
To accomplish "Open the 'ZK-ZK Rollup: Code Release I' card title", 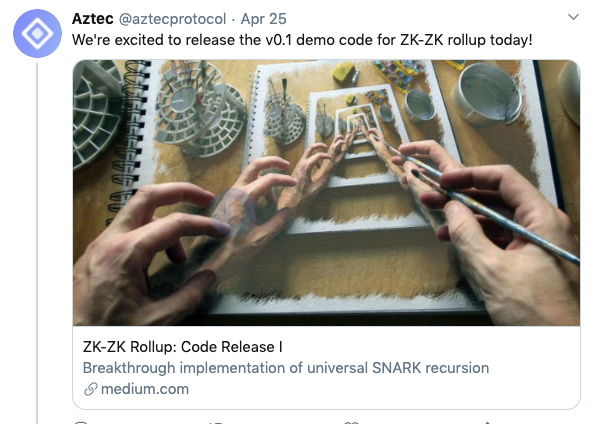I will (x=182, y=347).
